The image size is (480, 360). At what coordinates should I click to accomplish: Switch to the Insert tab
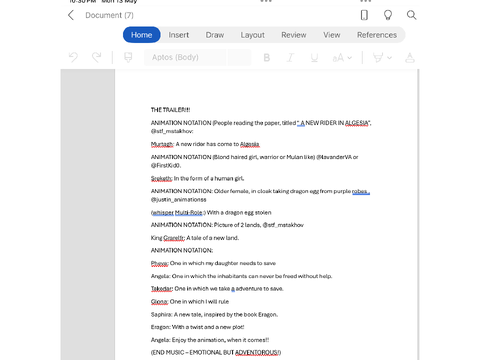pyautogui.click(x=179, y=35)
